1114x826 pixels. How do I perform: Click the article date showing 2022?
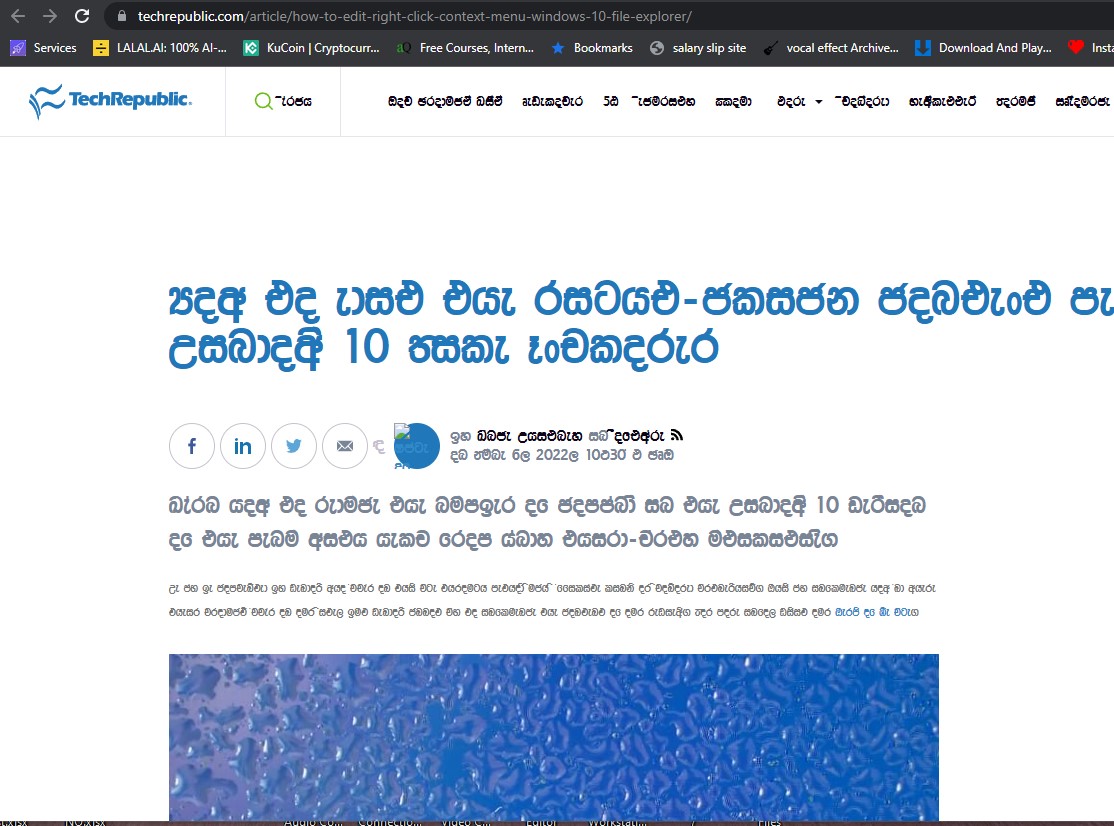[562, 455]
